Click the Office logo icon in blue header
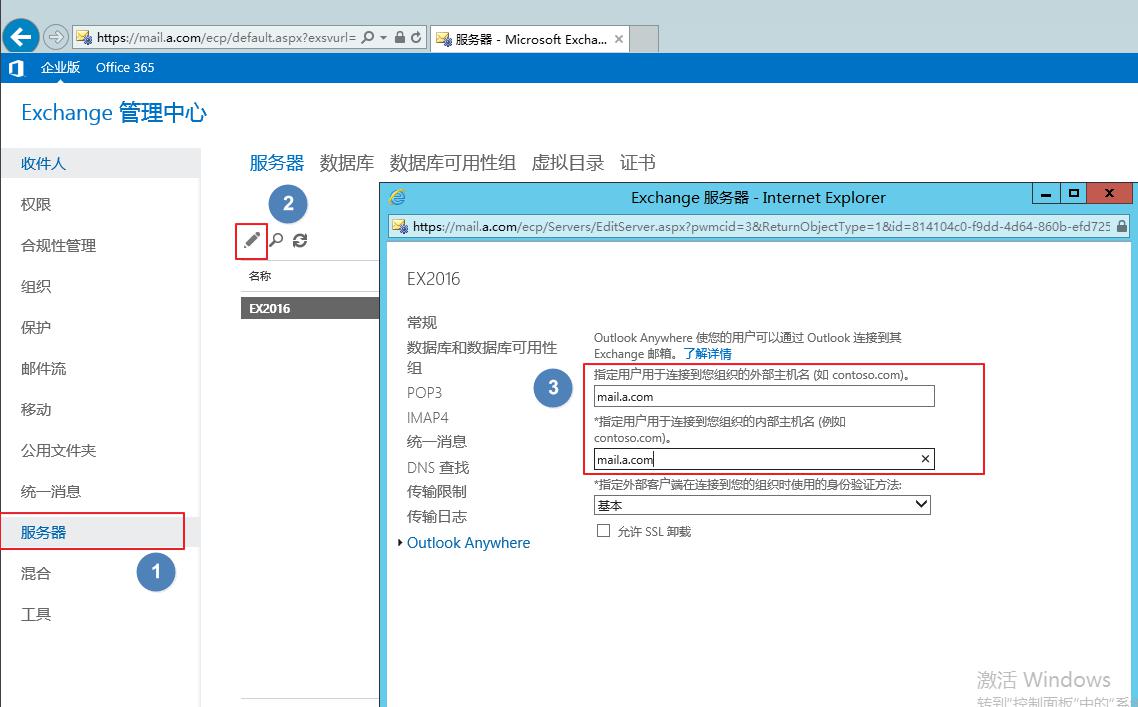1138x707 pixels. (16, 68)
